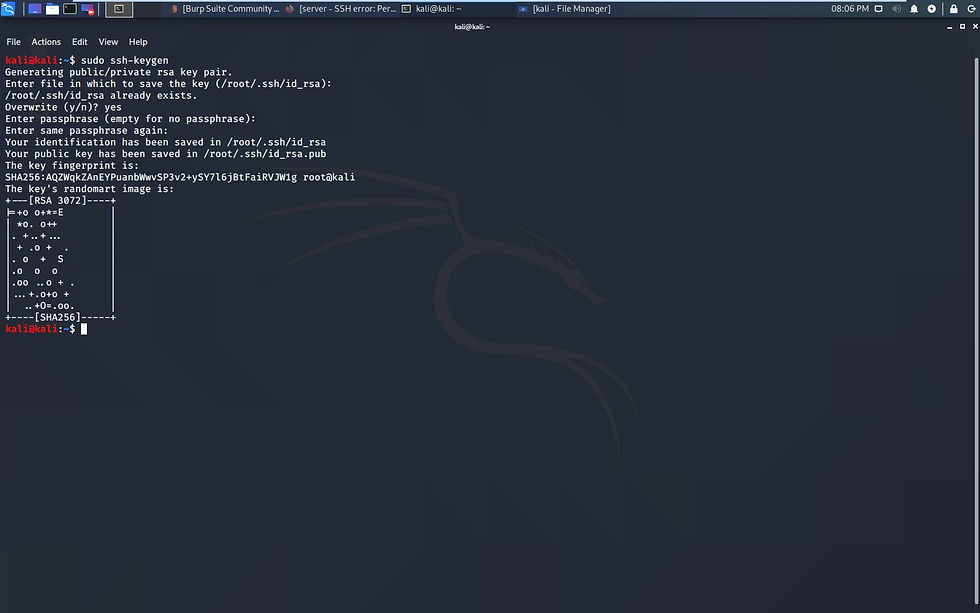Click the 'The key fingerprint is:' line
This screenshot has width=980, height=613.
tap(72, 165)
